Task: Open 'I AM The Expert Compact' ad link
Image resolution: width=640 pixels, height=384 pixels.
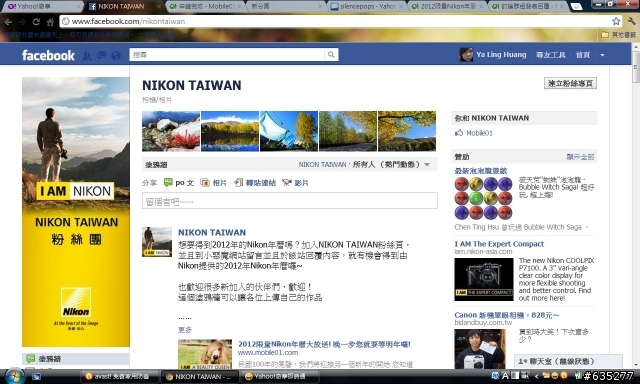Action: click(499, 244)
